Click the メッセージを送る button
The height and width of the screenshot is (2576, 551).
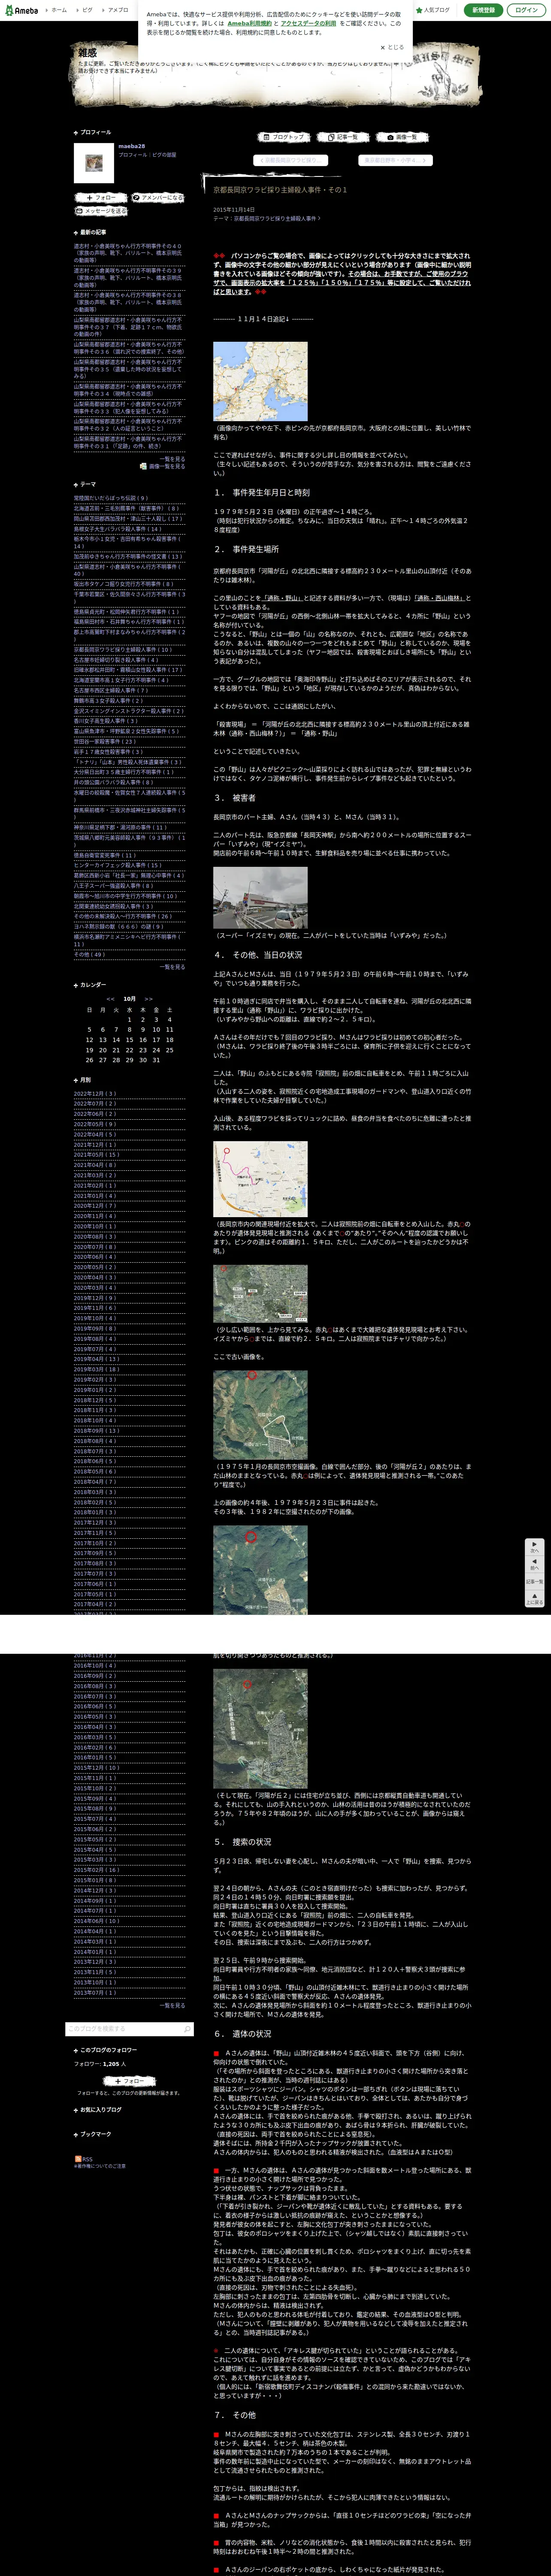pyautogui.click(x=101, y=211)
